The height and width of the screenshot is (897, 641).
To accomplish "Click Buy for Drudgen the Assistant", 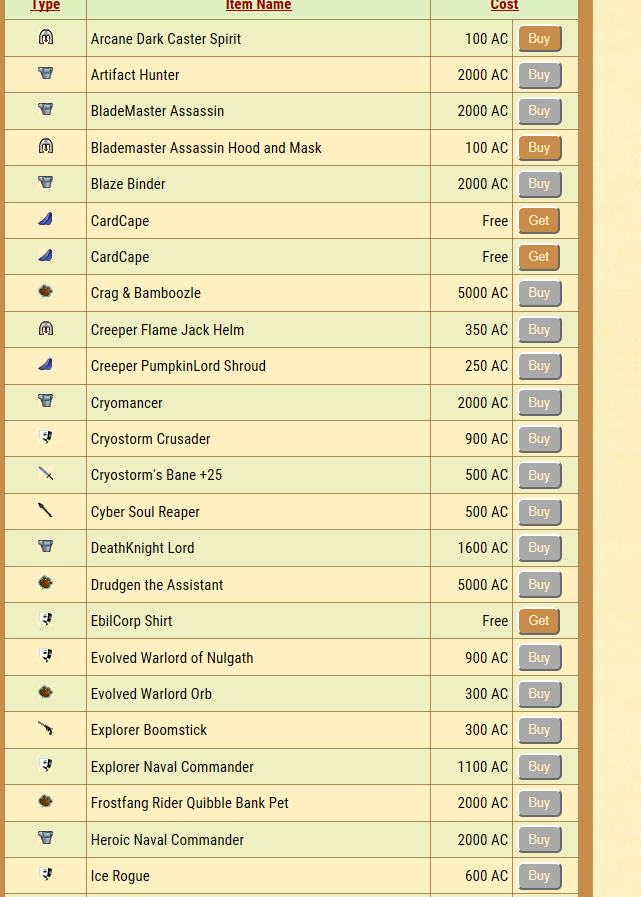I will 539,585.
